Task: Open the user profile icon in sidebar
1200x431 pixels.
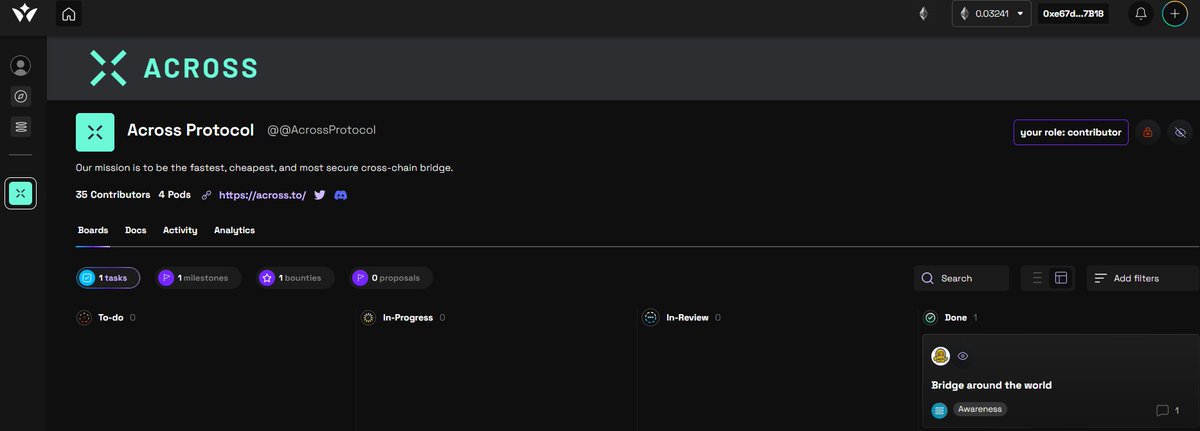Action: click(21, 66)
